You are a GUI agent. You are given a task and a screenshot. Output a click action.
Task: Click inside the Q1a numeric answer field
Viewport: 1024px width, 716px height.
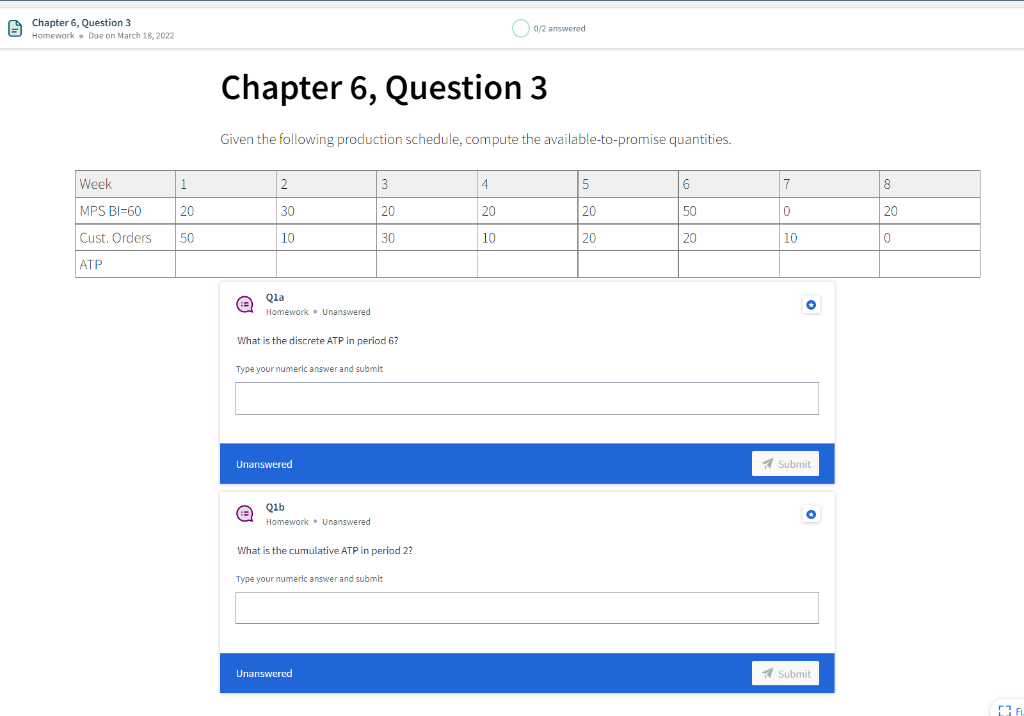pyautogui.click(x=526, y=398)
